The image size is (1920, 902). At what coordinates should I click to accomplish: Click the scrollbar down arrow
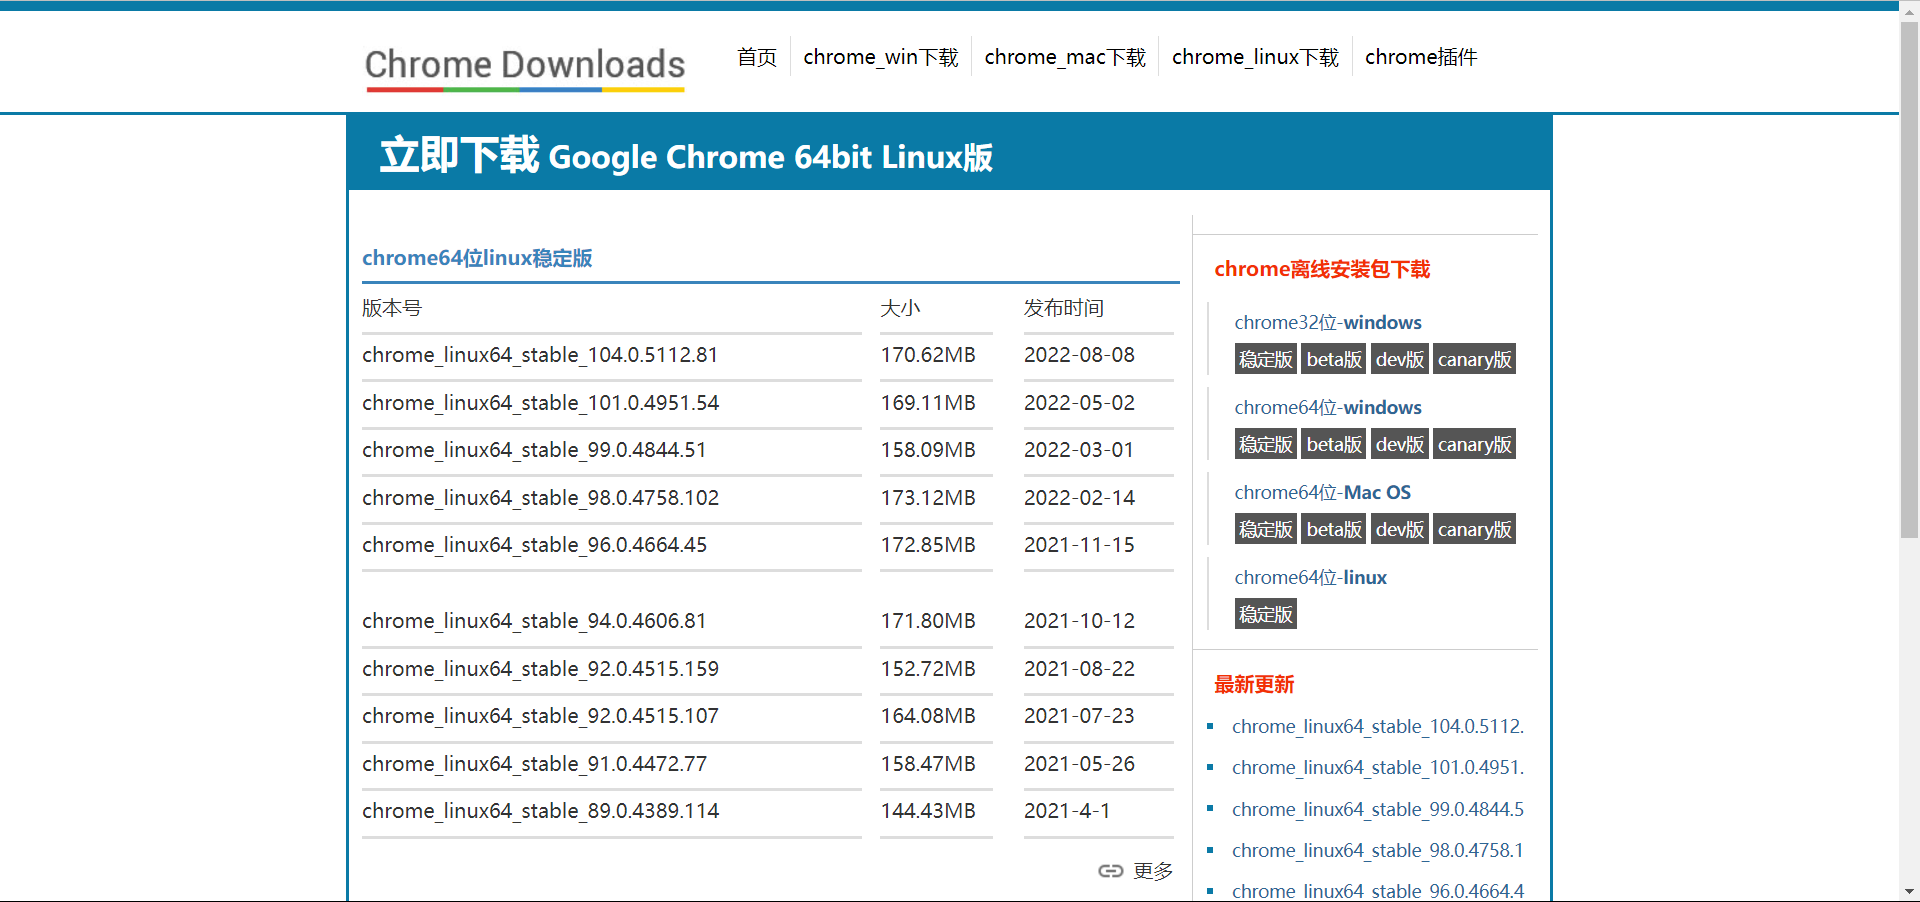(1909, 891)
